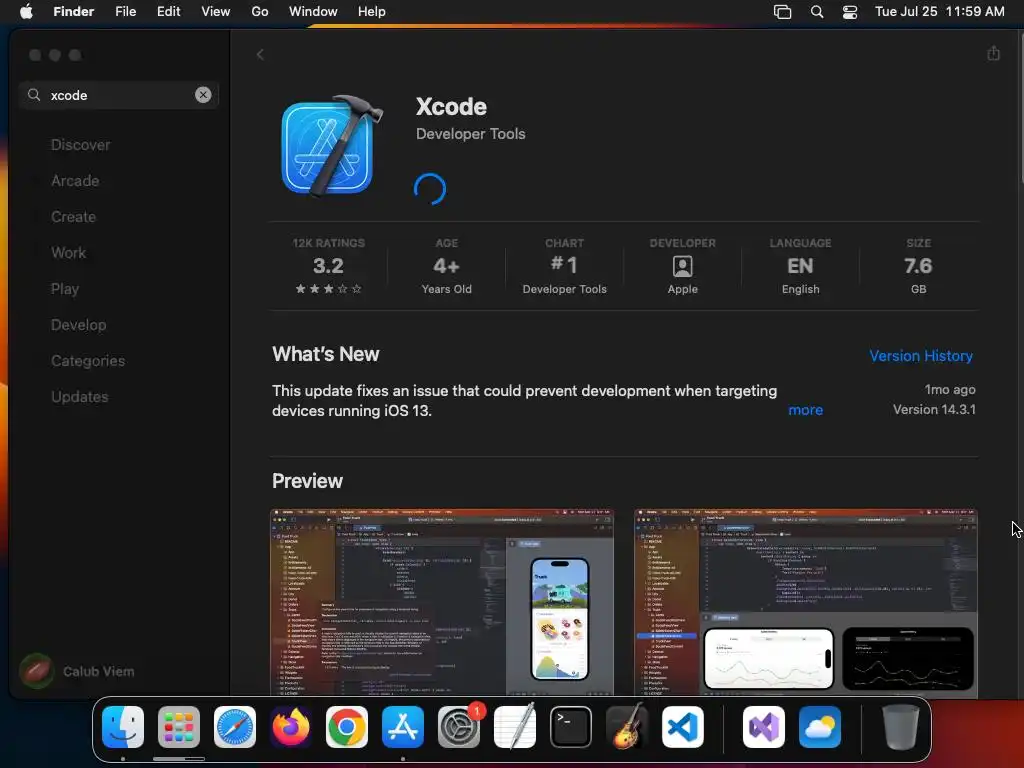The width and height of the screenshot is (1024, 768).
Task: Open Visual Studio Code from dock
Action: [x=683, y=727]
